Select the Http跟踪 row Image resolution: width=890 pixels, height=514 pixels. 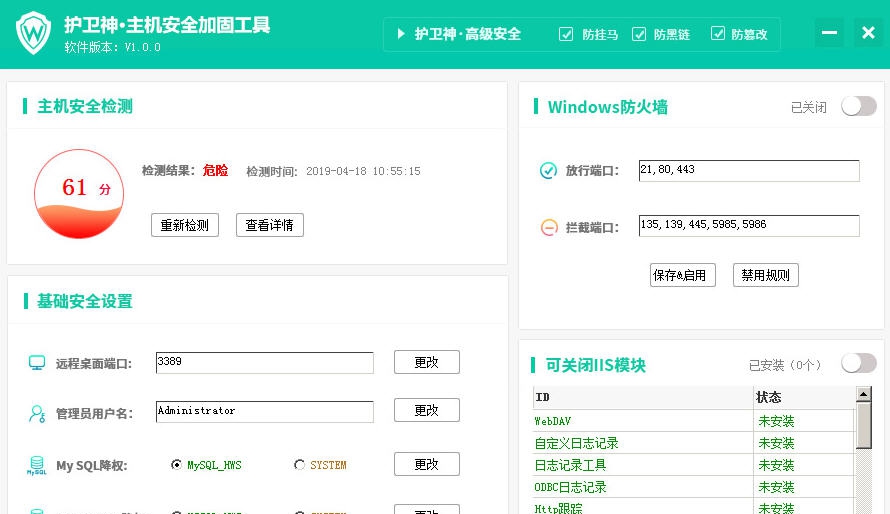coord(694,507)
